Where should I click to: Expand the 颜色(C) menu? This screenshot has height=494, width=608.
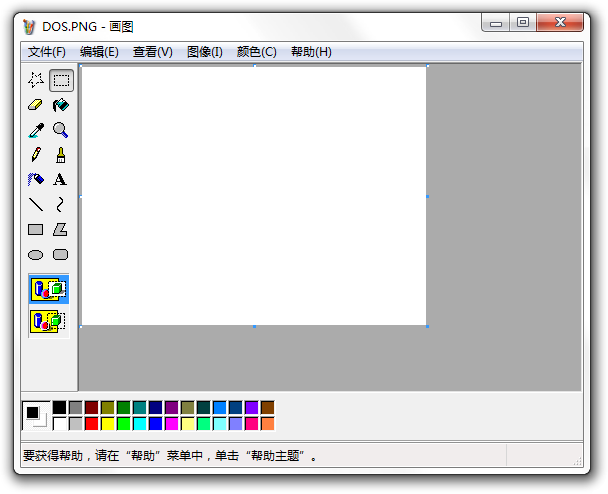tap(256, 52)
